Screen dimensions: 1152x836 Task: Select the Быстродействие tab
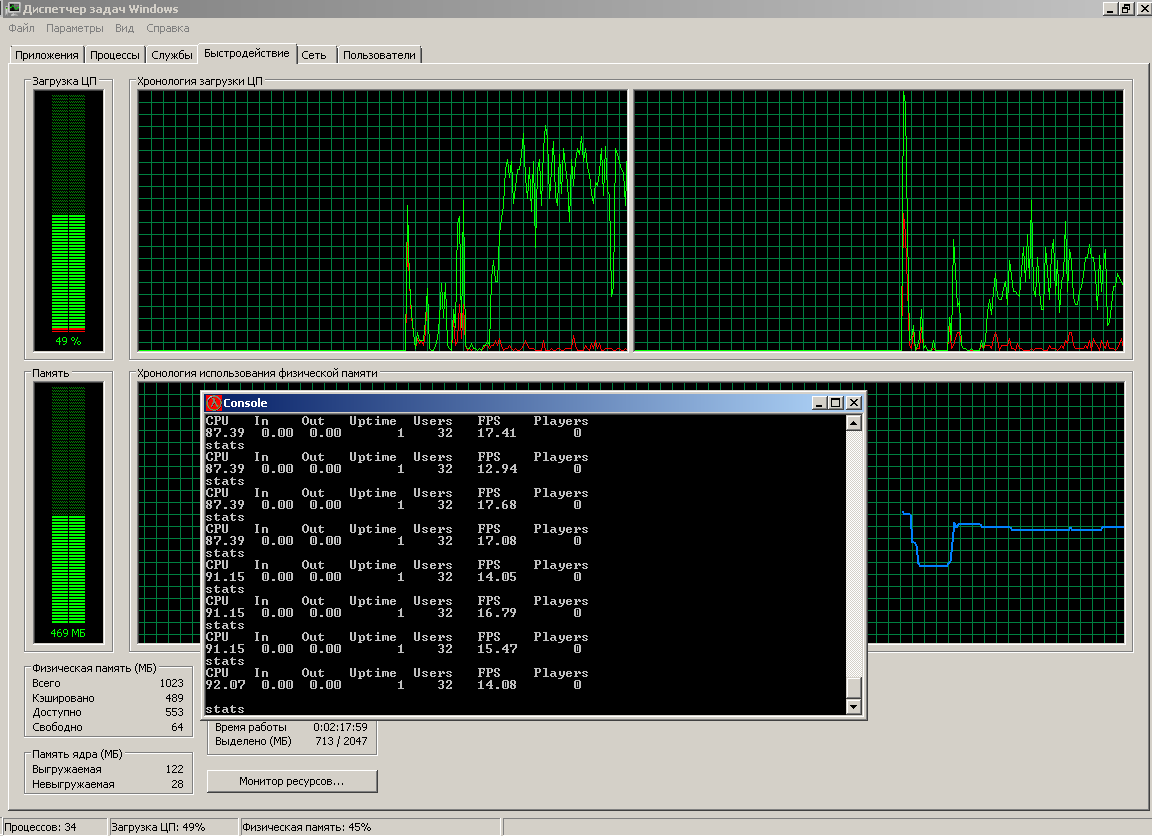coord(247,54)
